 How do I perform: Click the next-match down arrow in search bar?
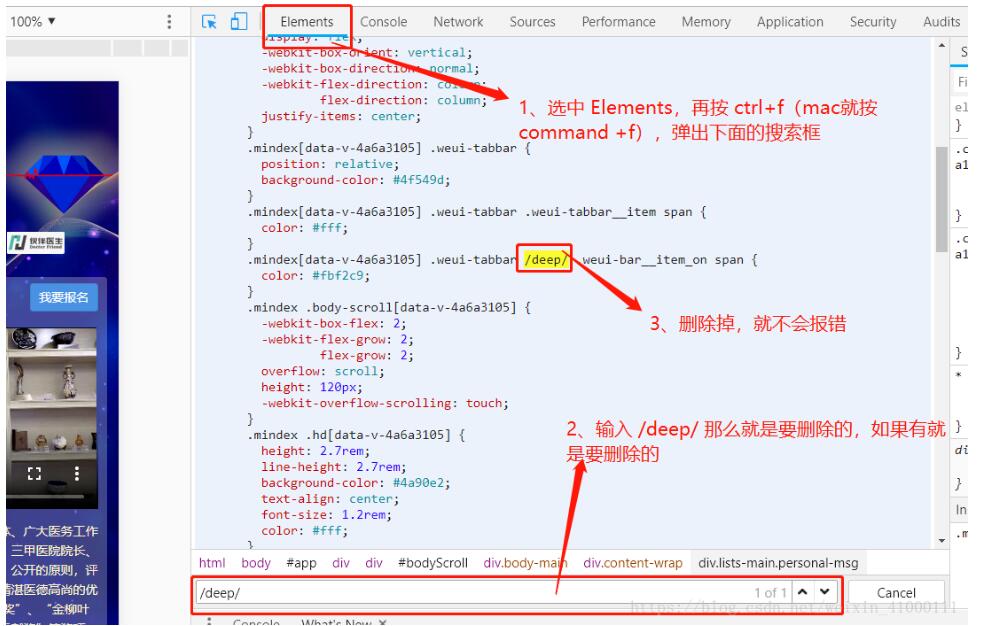coord(826,591)
